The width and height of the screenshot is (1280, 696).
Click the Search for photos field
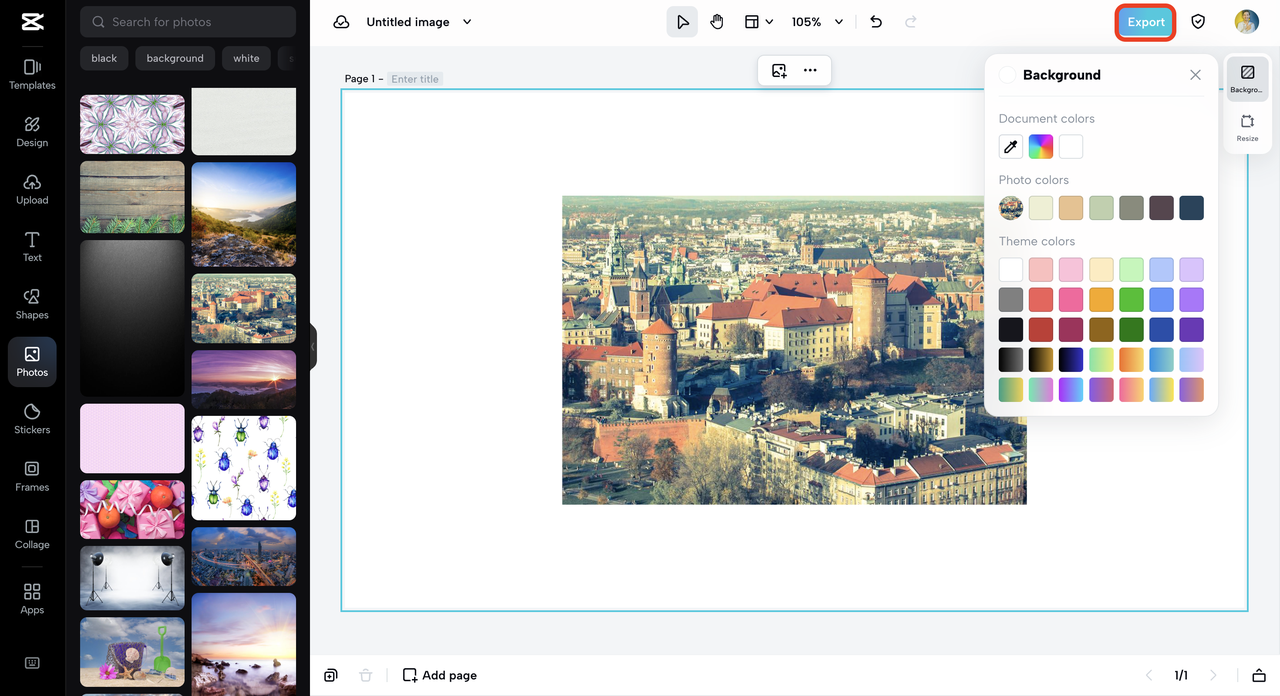click(188, 22)
